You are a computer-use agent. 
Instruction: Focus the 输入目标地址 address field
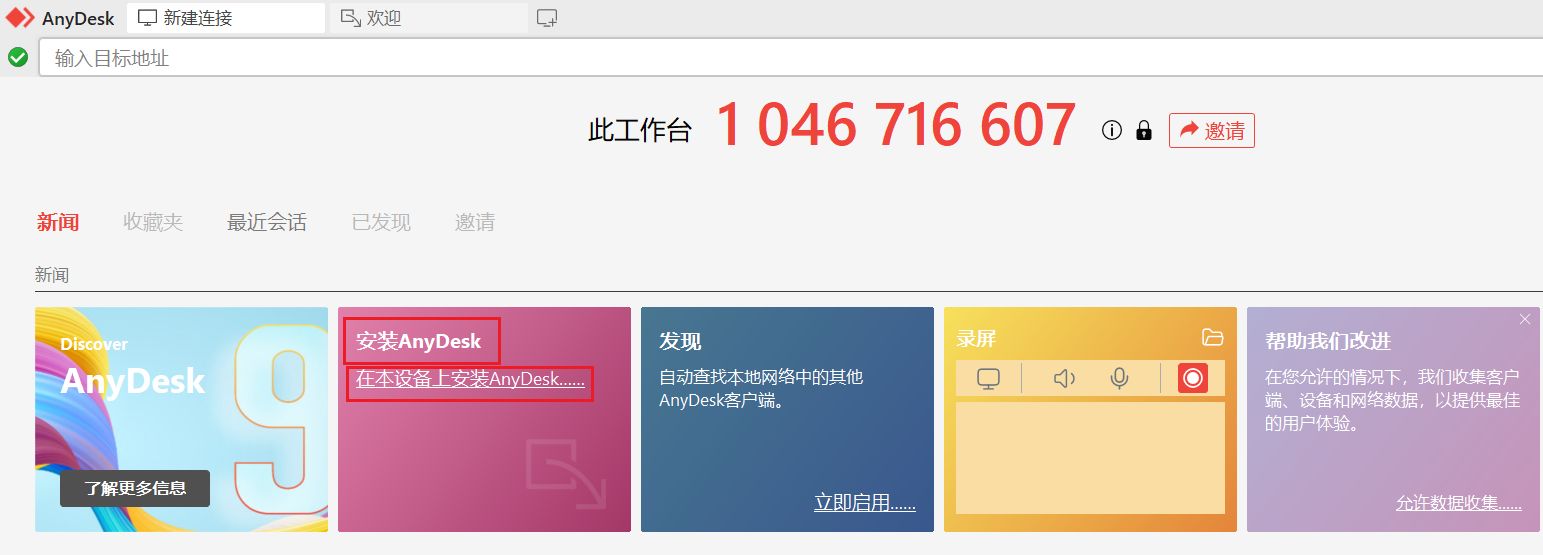(790, 58)
